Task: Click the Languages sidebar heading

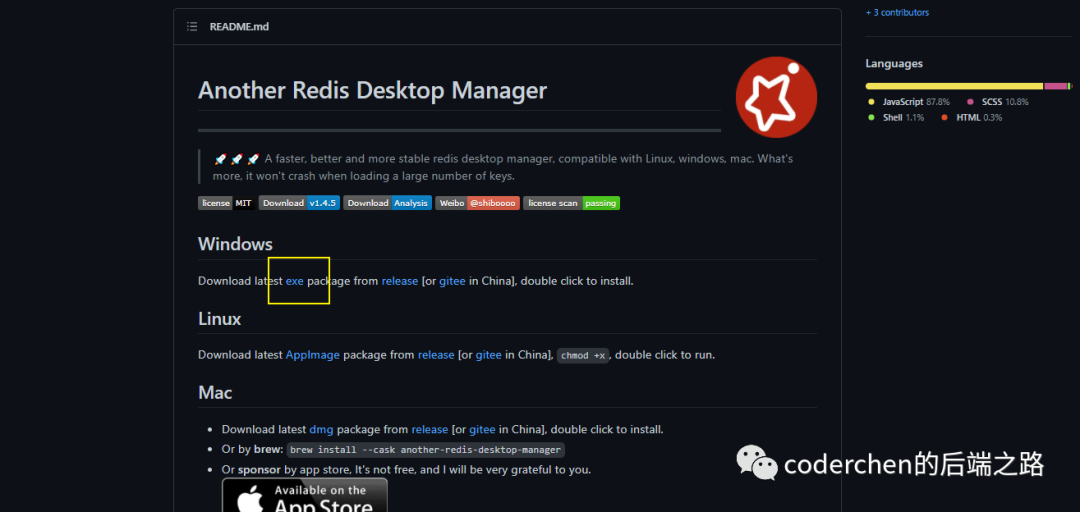Action: (894, 63)
